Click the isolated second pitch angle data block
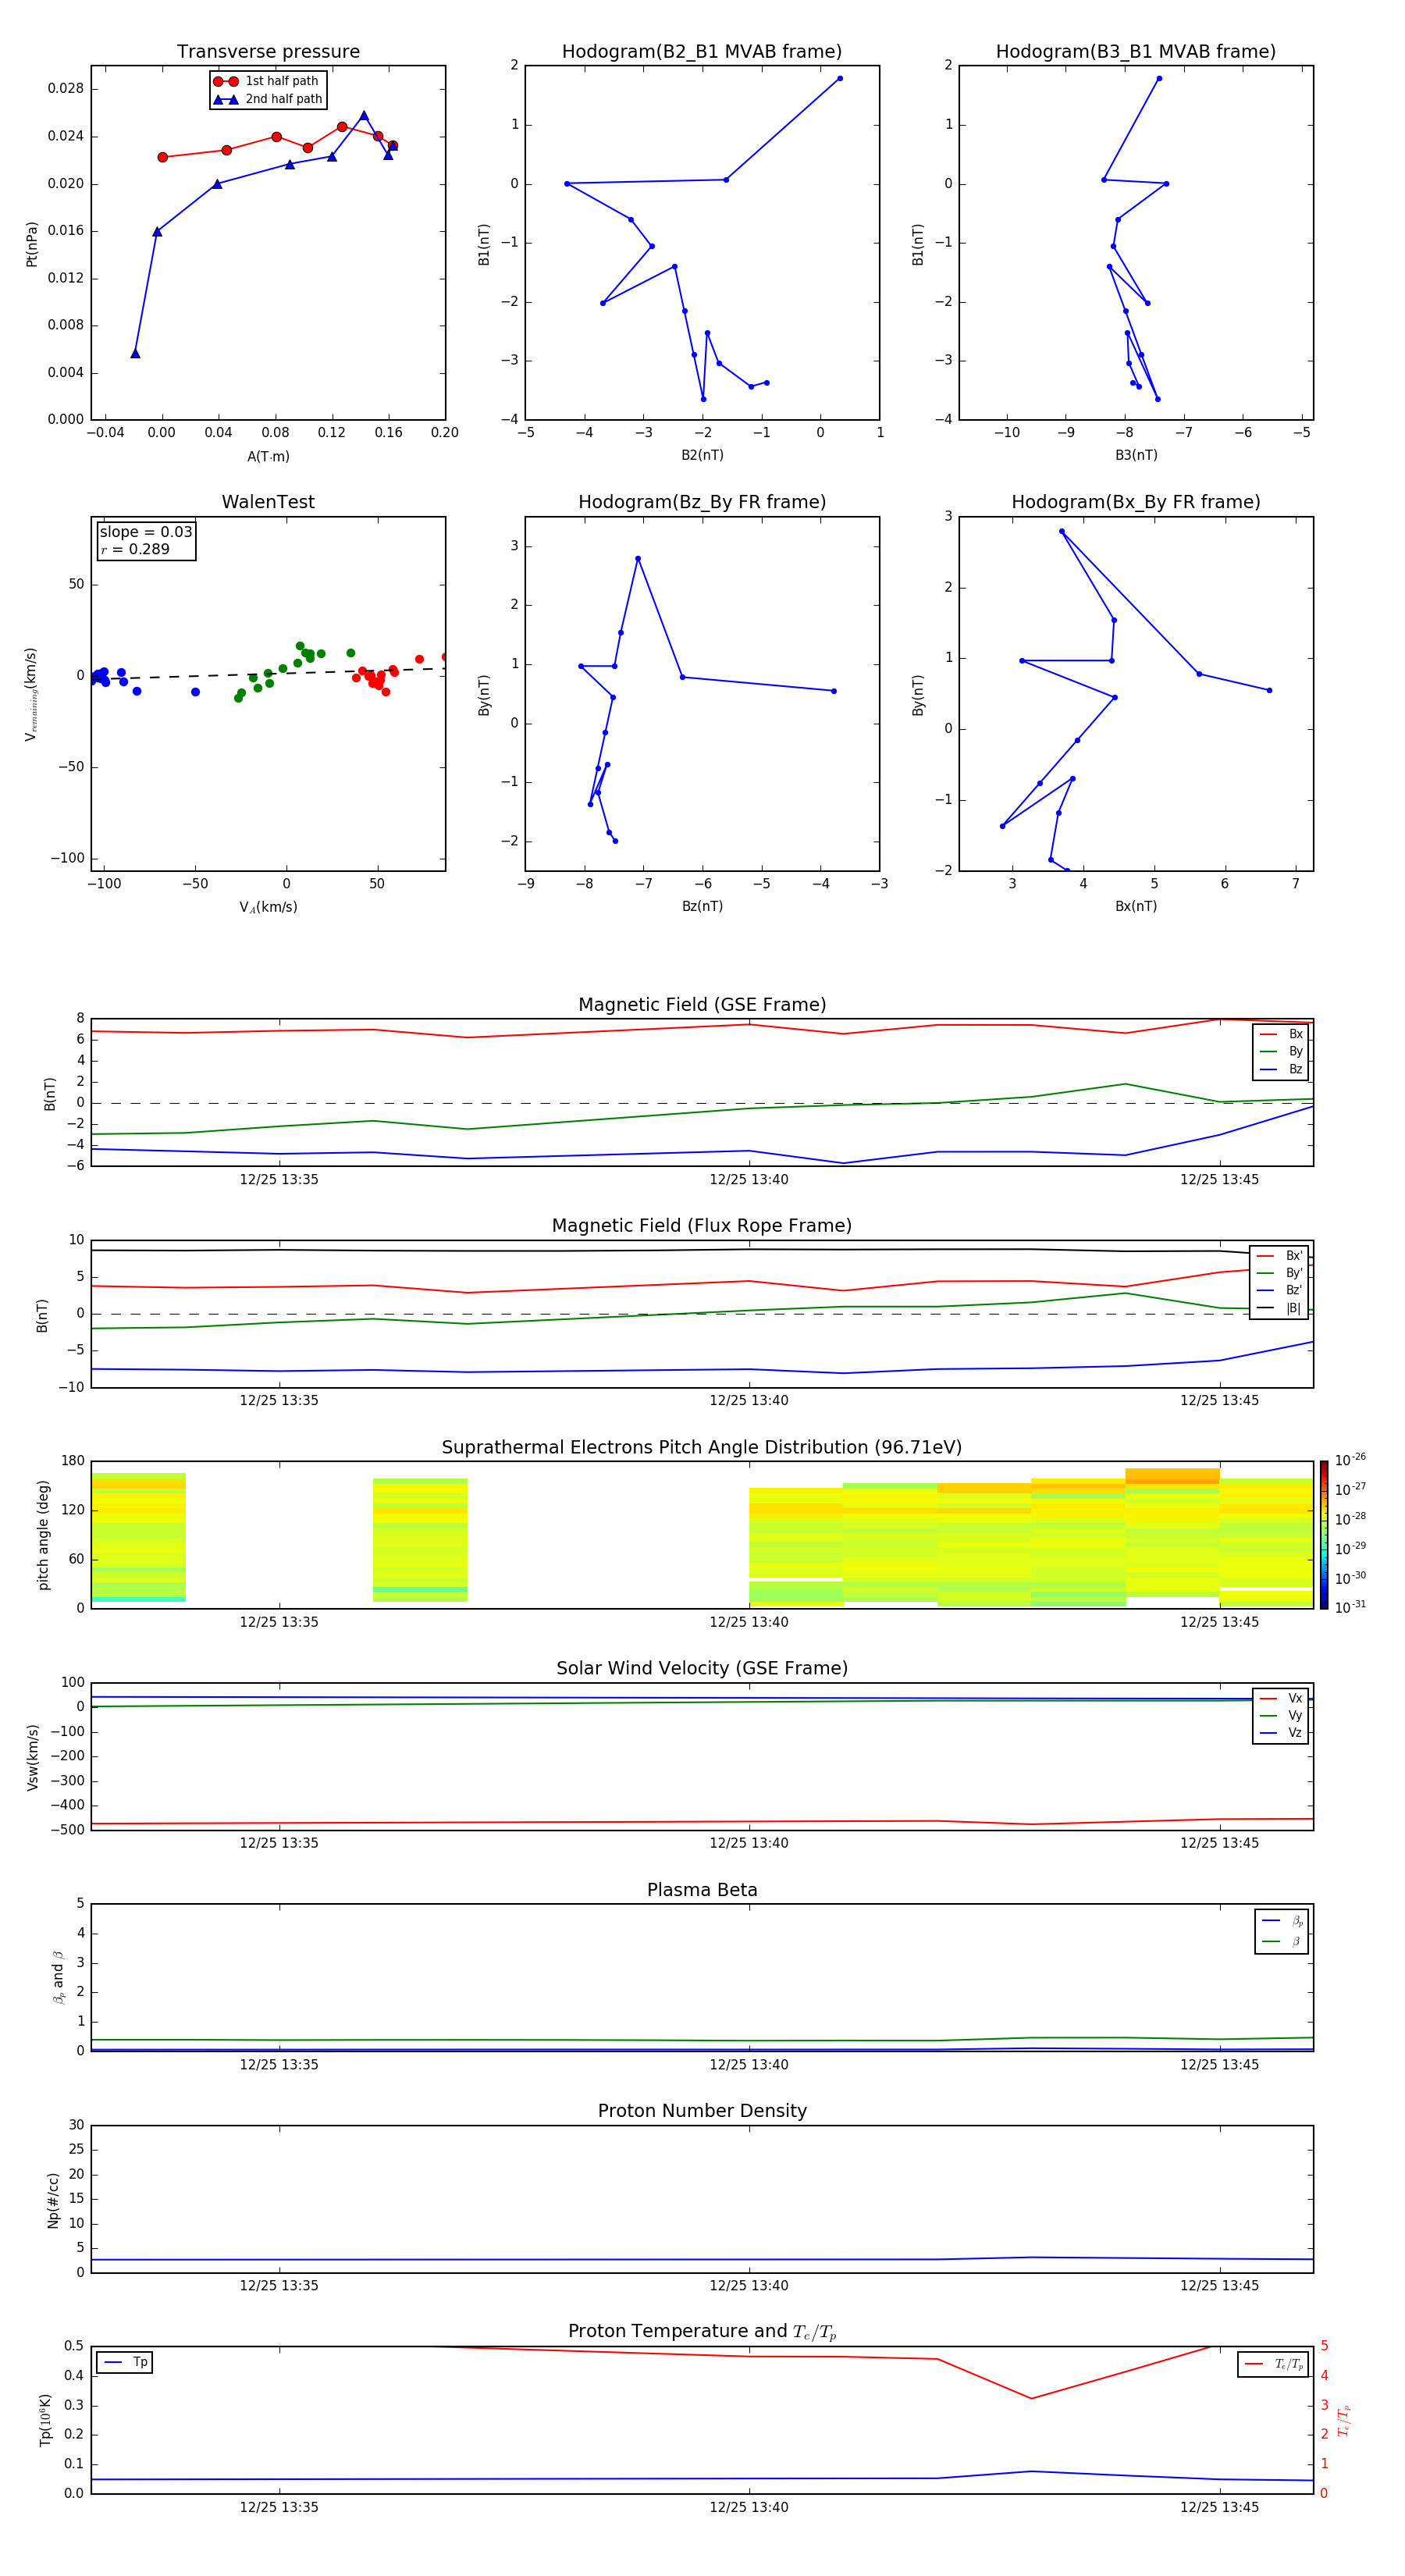This screenshot has height=2576, width=1405. coord(420,1540)
